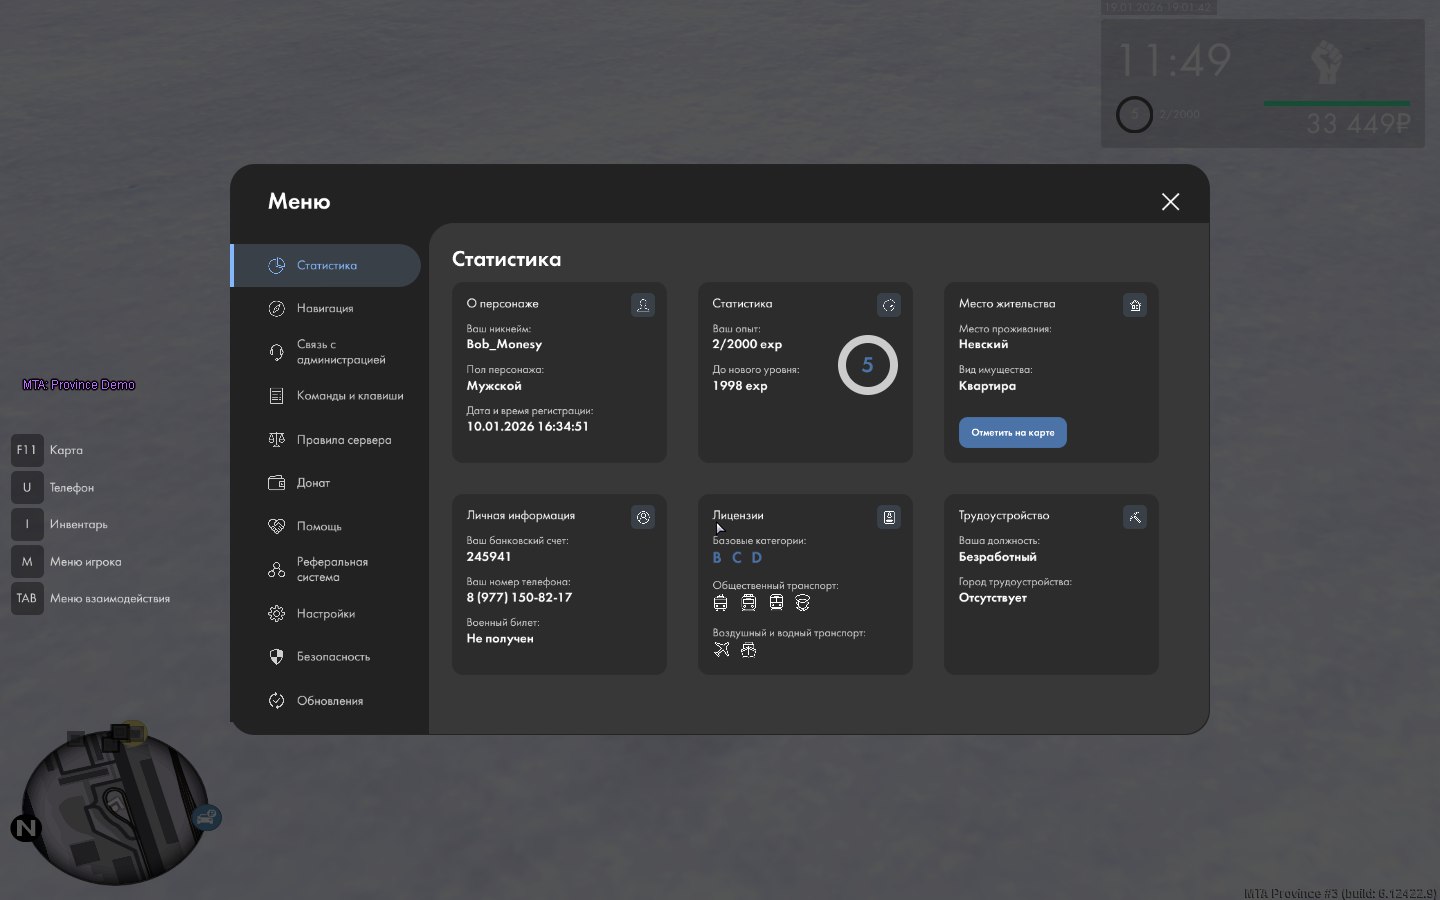Click the level 5 circular progress ring

tap(868, 365)
